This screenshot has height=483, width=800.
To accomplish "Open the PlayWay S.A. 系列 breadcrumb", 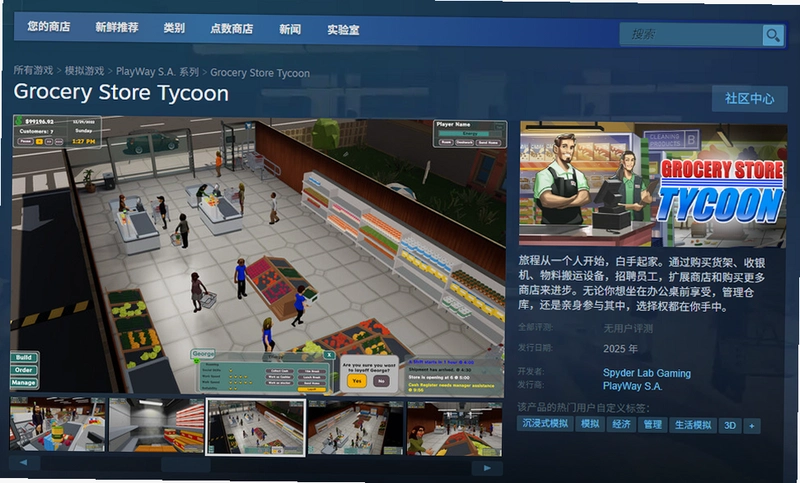I will 157,72.
